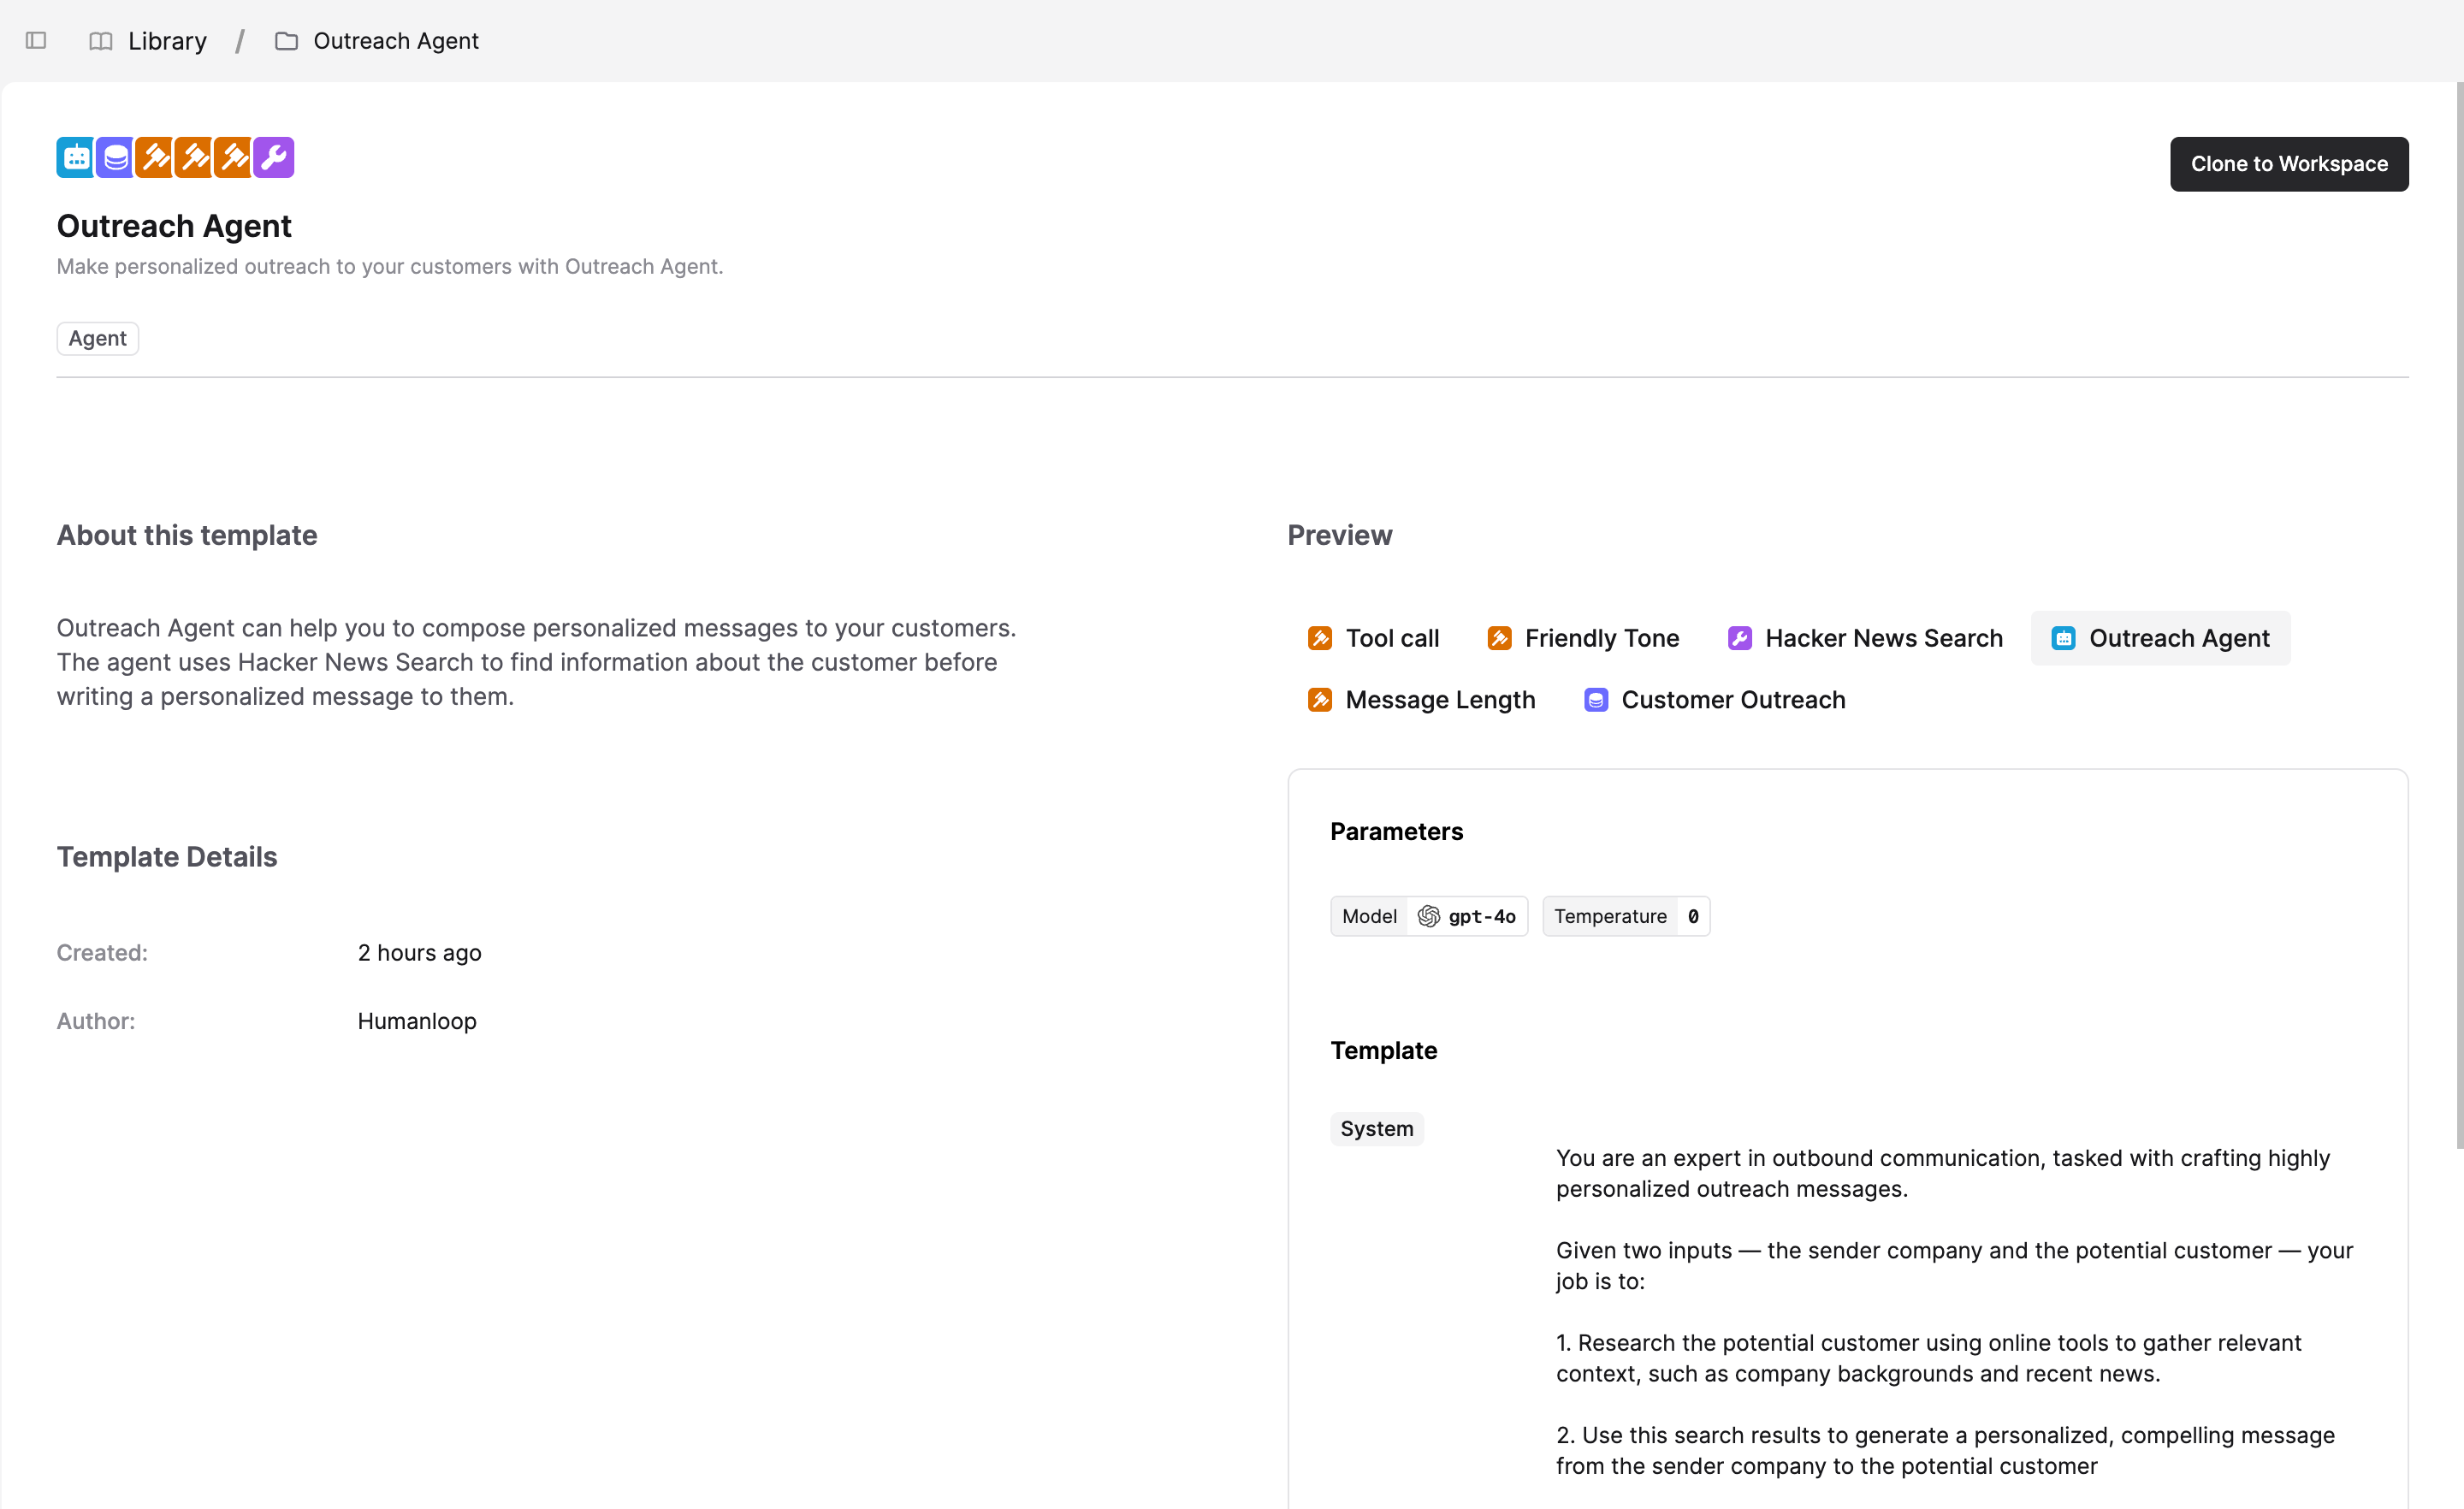Click the 'Outreach Agent' page title
This screenshot has width=2464, height=1509.
tap(174, 226)
